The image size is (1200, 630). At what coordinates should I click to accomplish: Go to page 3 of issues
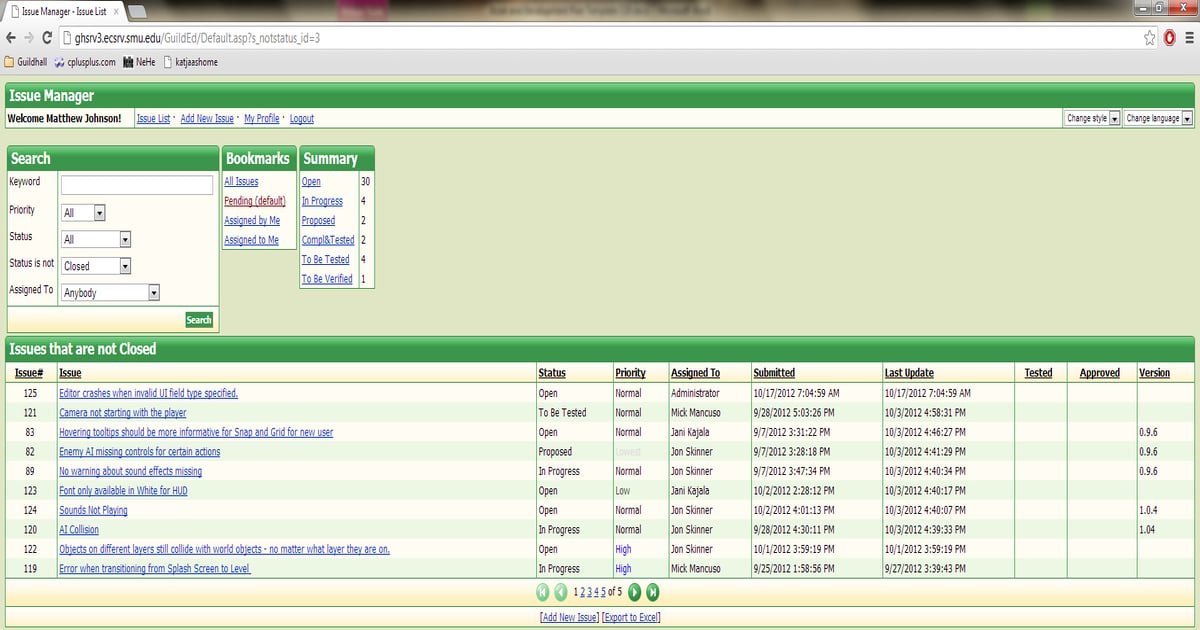click(590, 592)
